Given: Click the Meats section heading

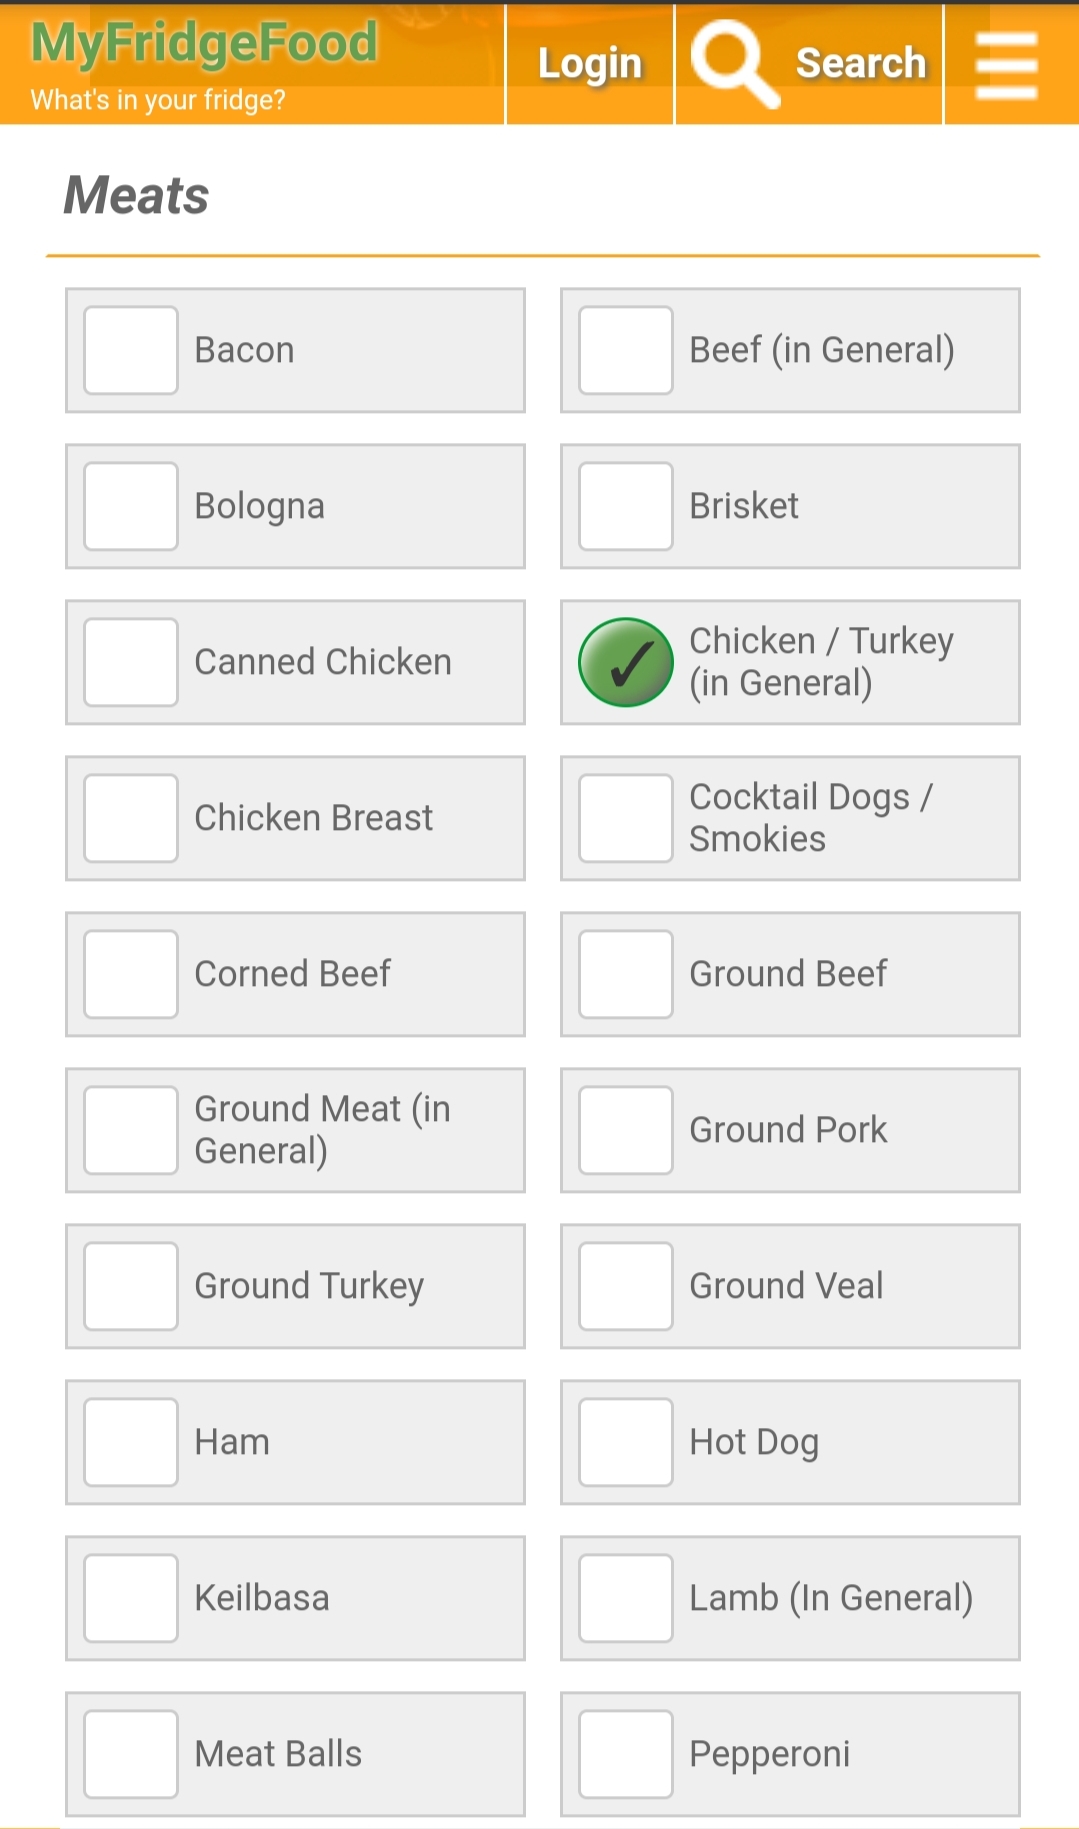Looking at the screenshot, I should [x=137, y=195].
